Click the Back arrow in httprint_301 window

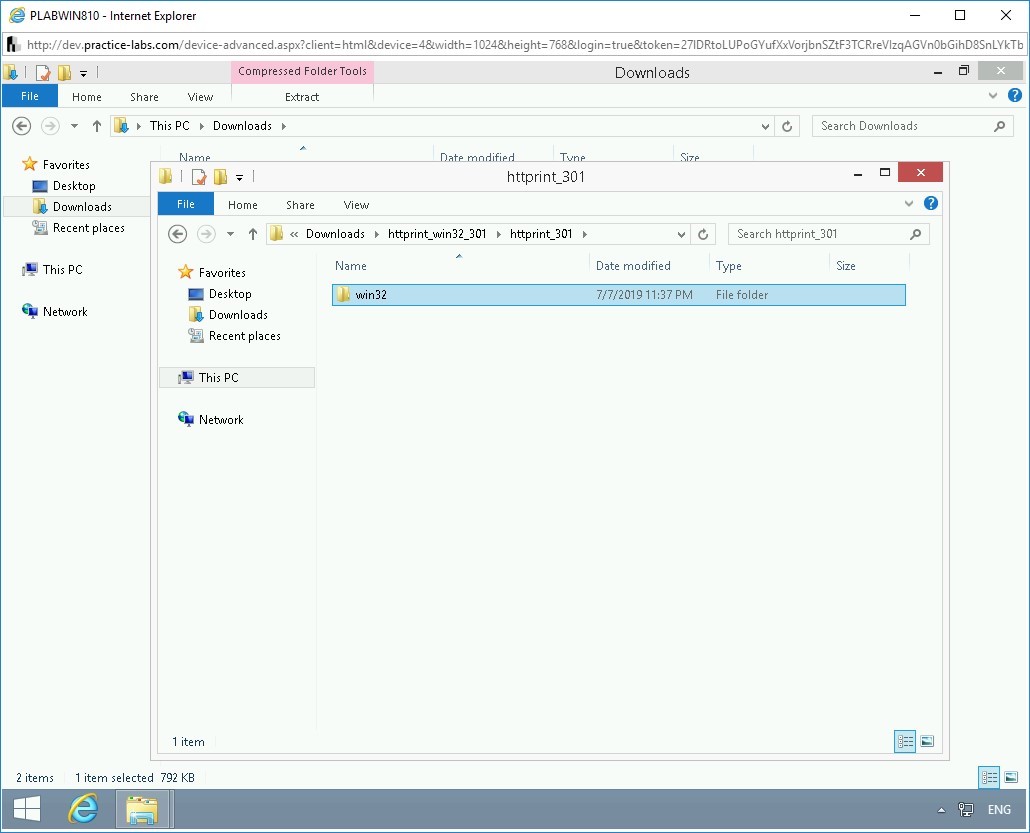click(178, 234)
